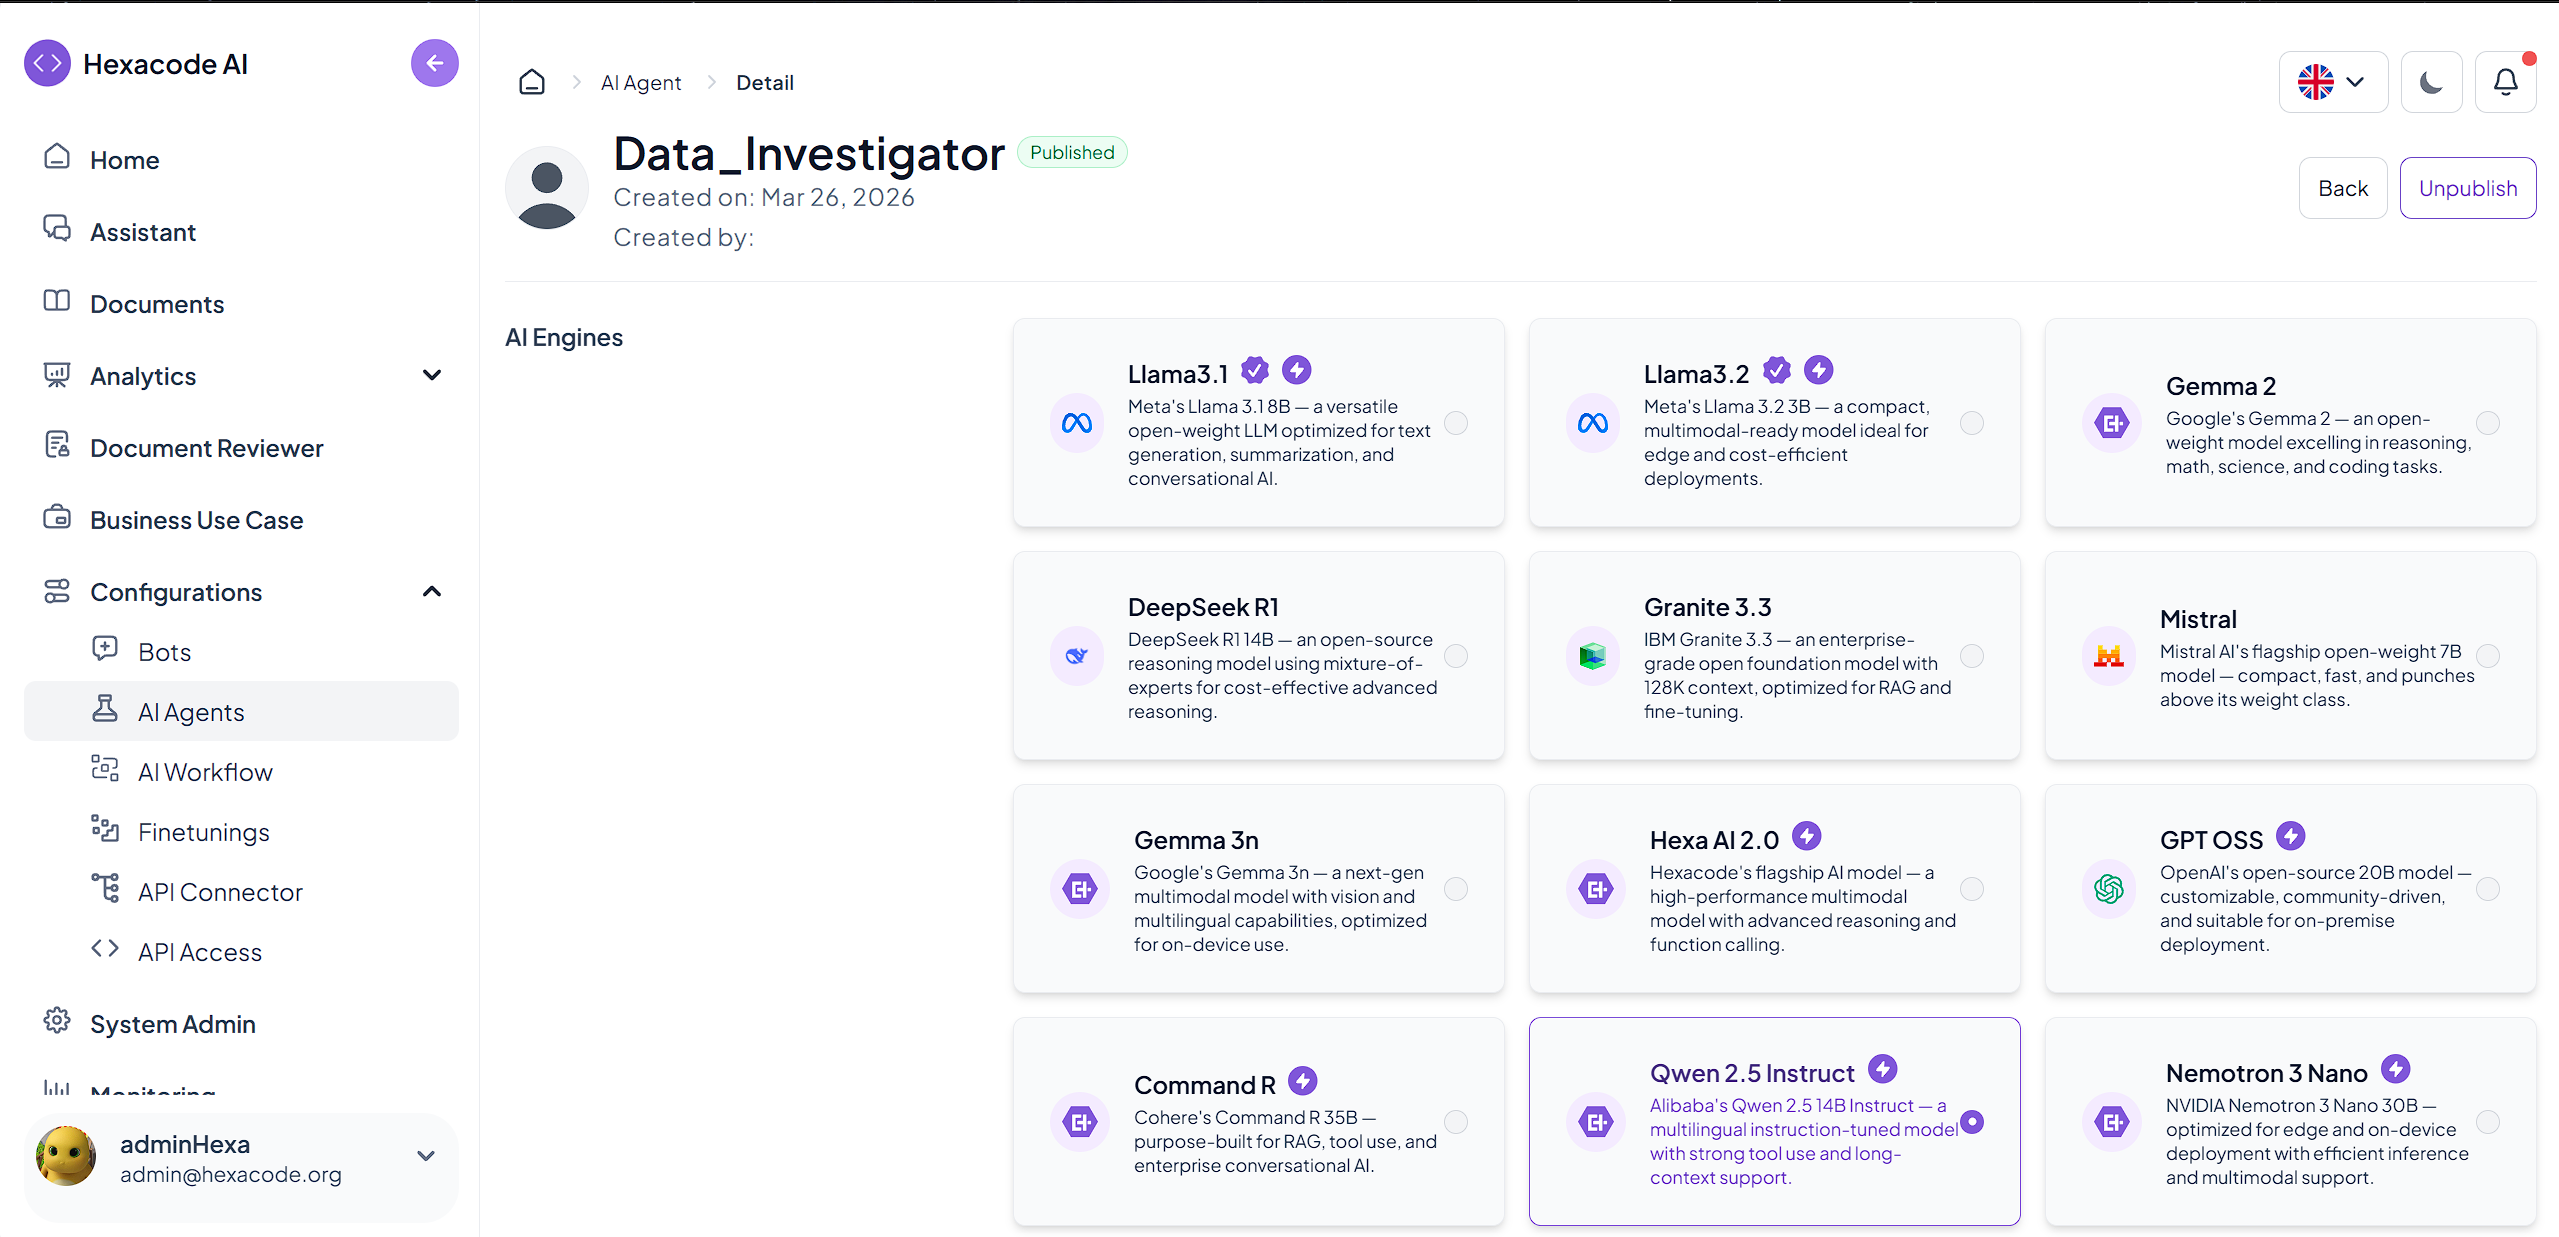Open Finetunings under Configurations

tap(241, 832)
